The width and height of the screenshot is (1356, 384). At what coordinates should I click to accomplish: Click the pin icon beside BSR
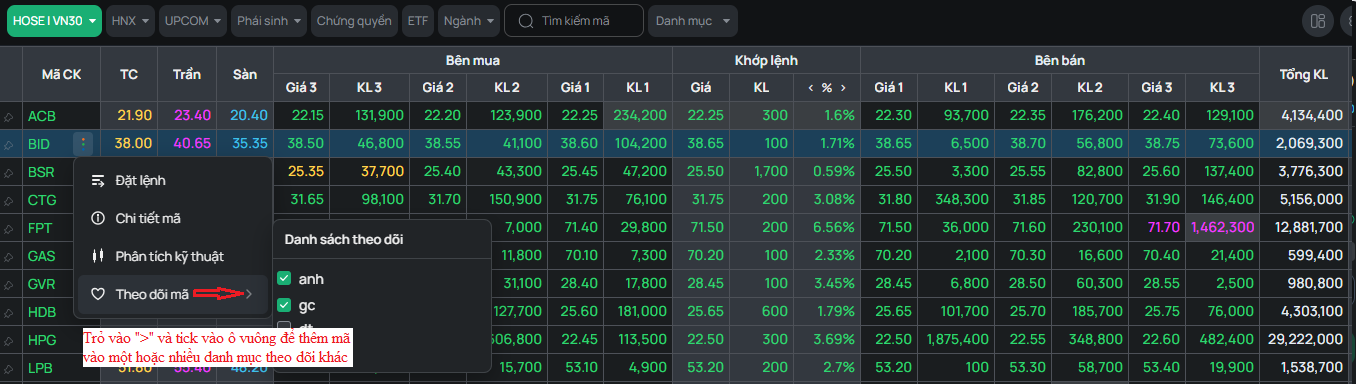point(9,173)
